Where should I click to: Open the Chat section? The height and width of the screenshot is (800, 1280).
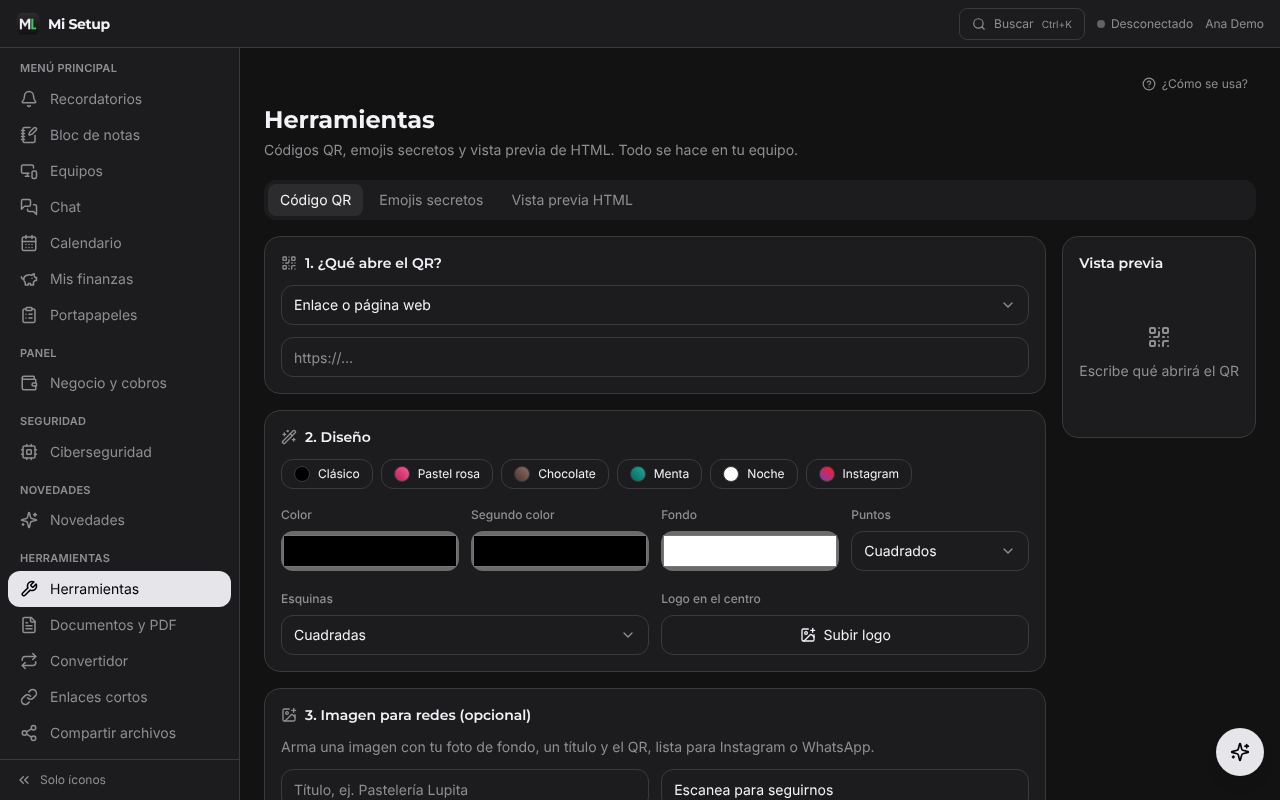pyautogui.click(x=119, y=207)
